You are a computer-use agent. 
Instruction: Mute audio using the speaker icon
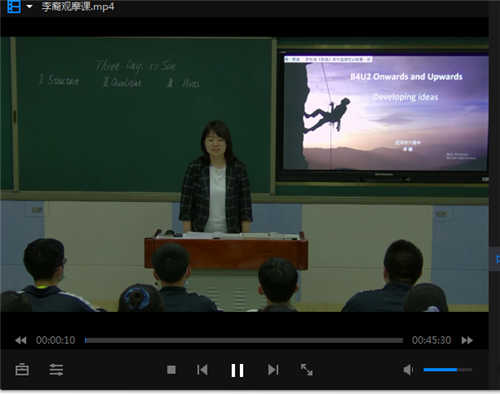click(x=408, y=370)
